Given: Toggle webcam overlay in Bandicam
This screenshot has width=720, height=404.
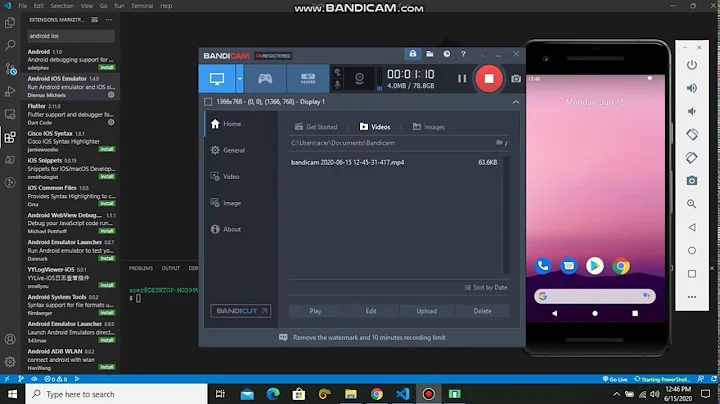Looking at the screenshot, I should pos(359,79).
